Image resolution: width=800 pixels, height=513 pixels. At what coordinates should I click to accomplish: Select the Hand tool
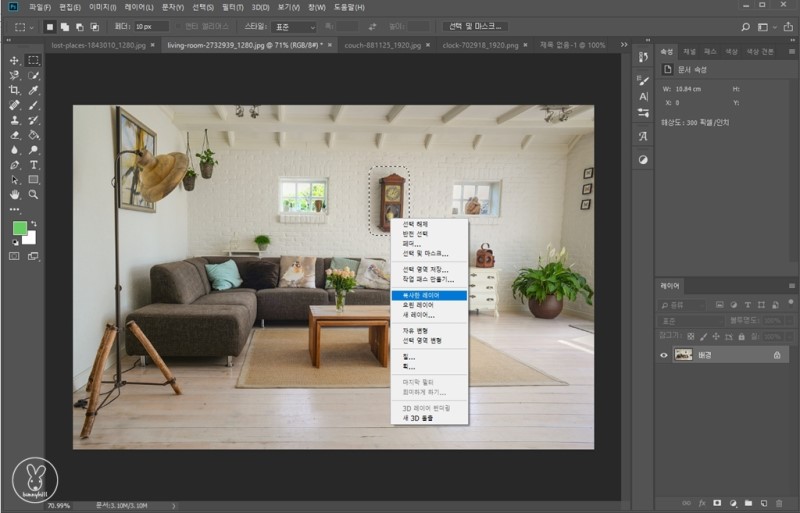14,194
